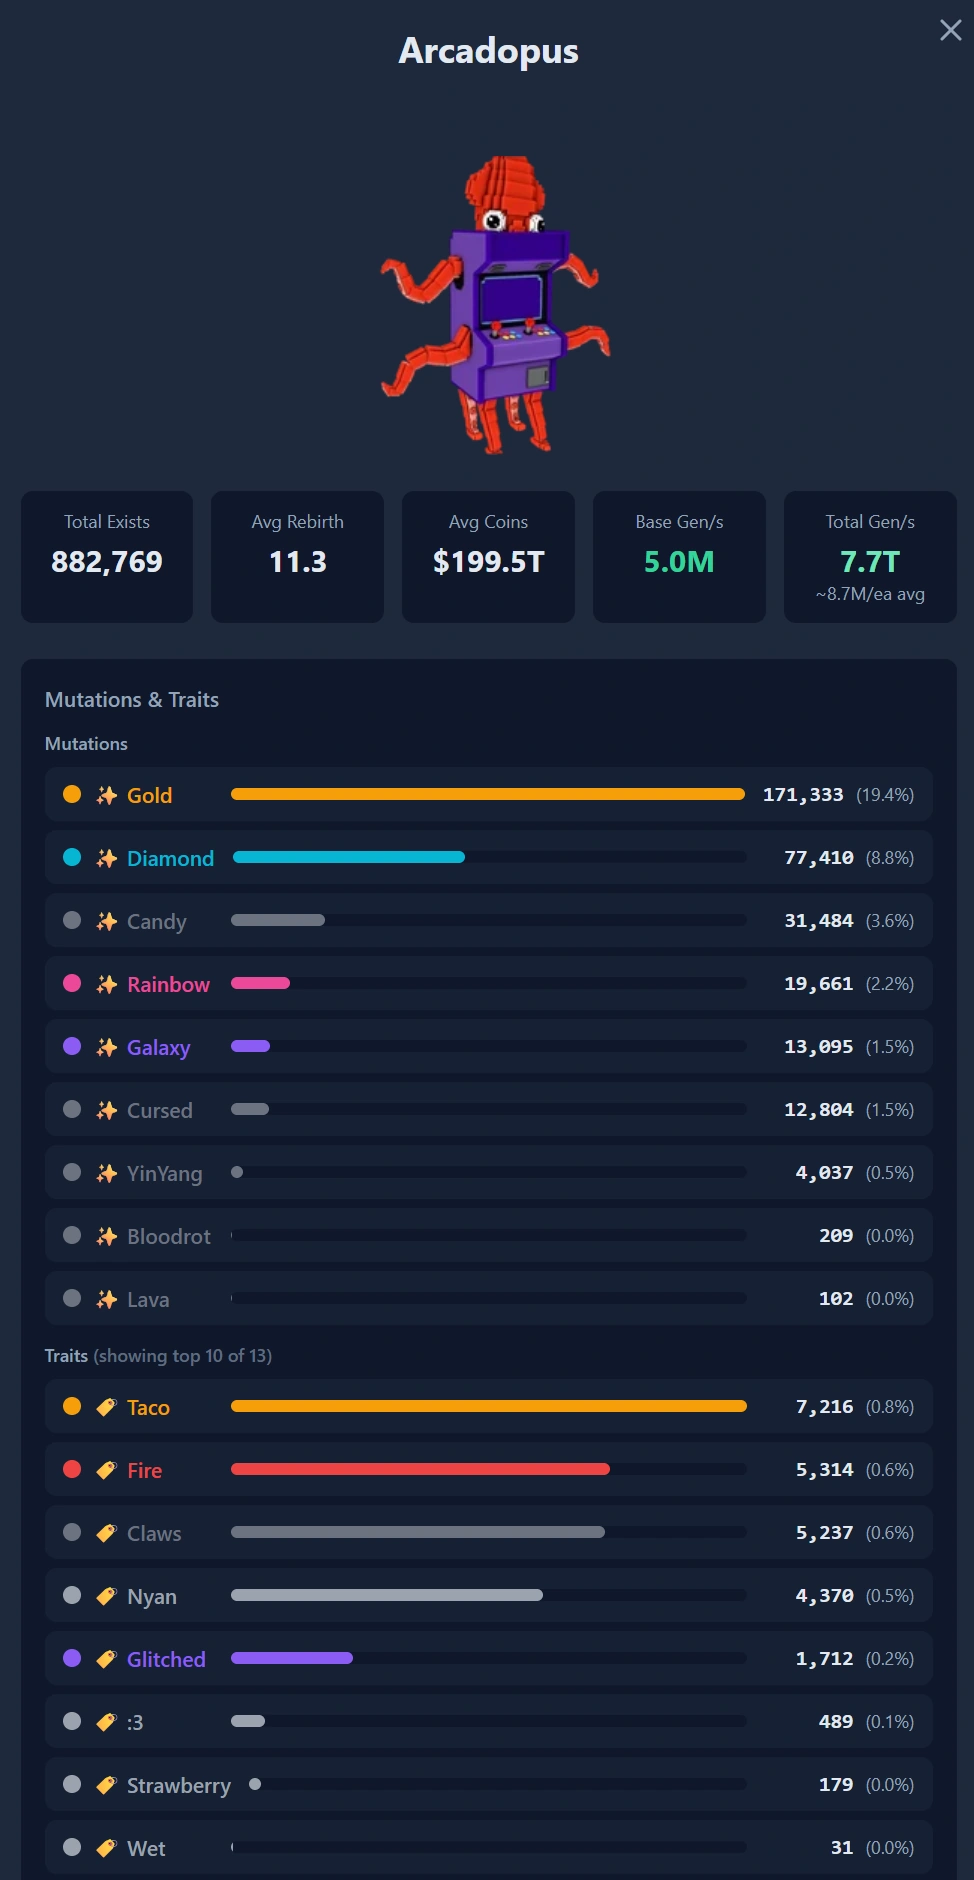Click the Total Exists stat card

pyautogui.click(x=107, y=557)
